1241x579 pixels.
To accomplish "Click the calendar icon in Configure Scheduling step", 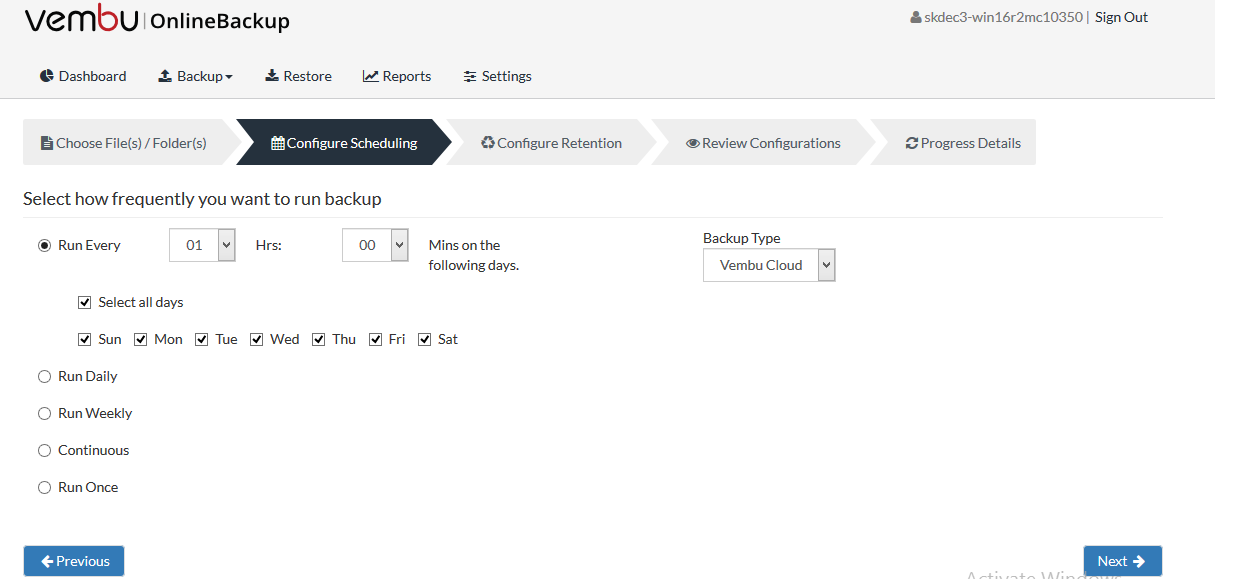I will [278, 143].
